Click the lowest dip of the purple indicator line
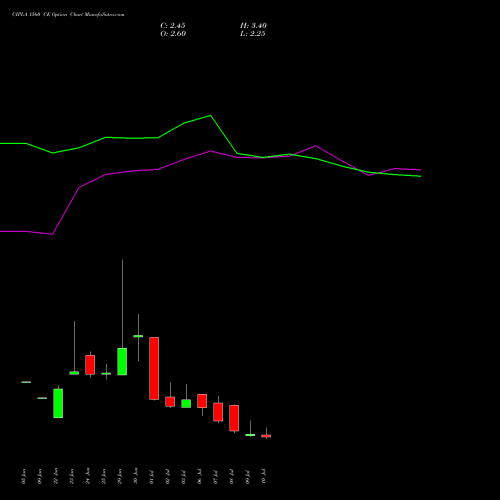 click(x=52, y=234)
